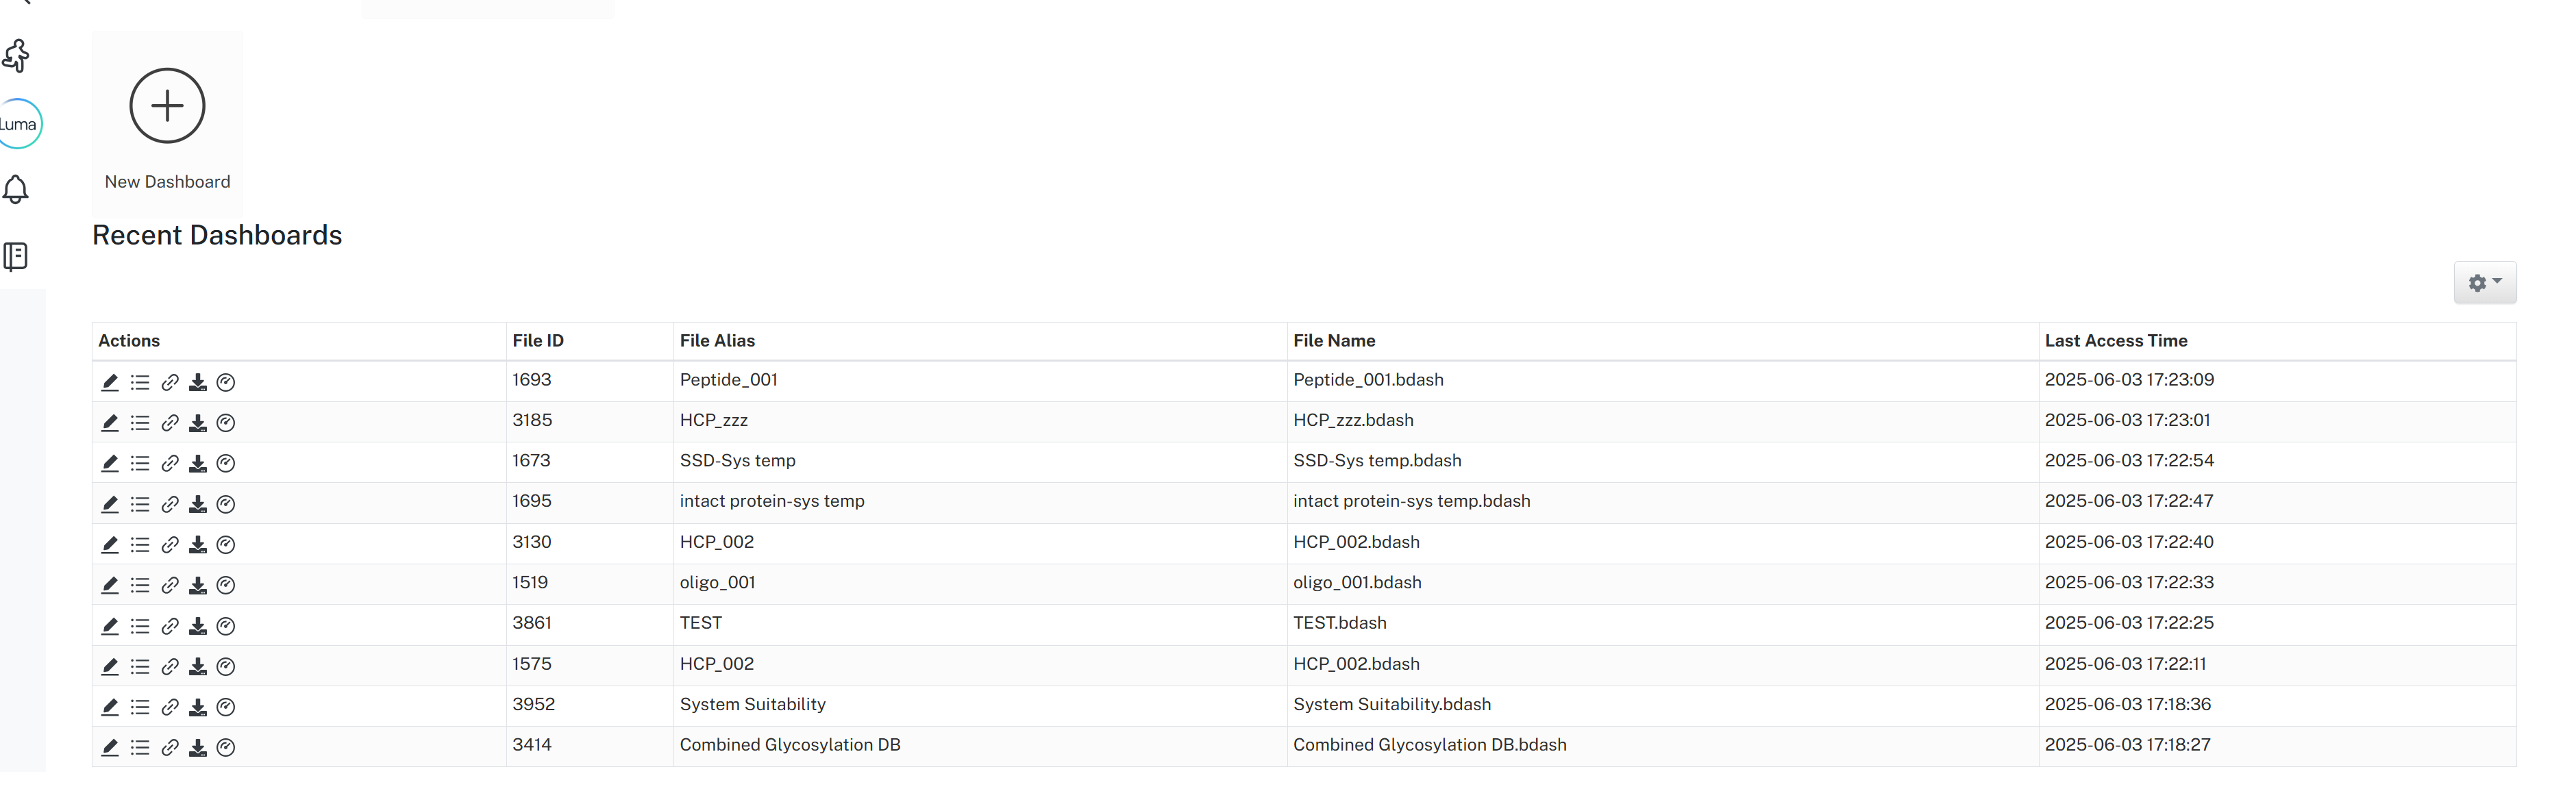The height and width of the screenshot is (791, 2576).
Task: Open notifications bell in the sidebar
Action: tap(16, 190)
